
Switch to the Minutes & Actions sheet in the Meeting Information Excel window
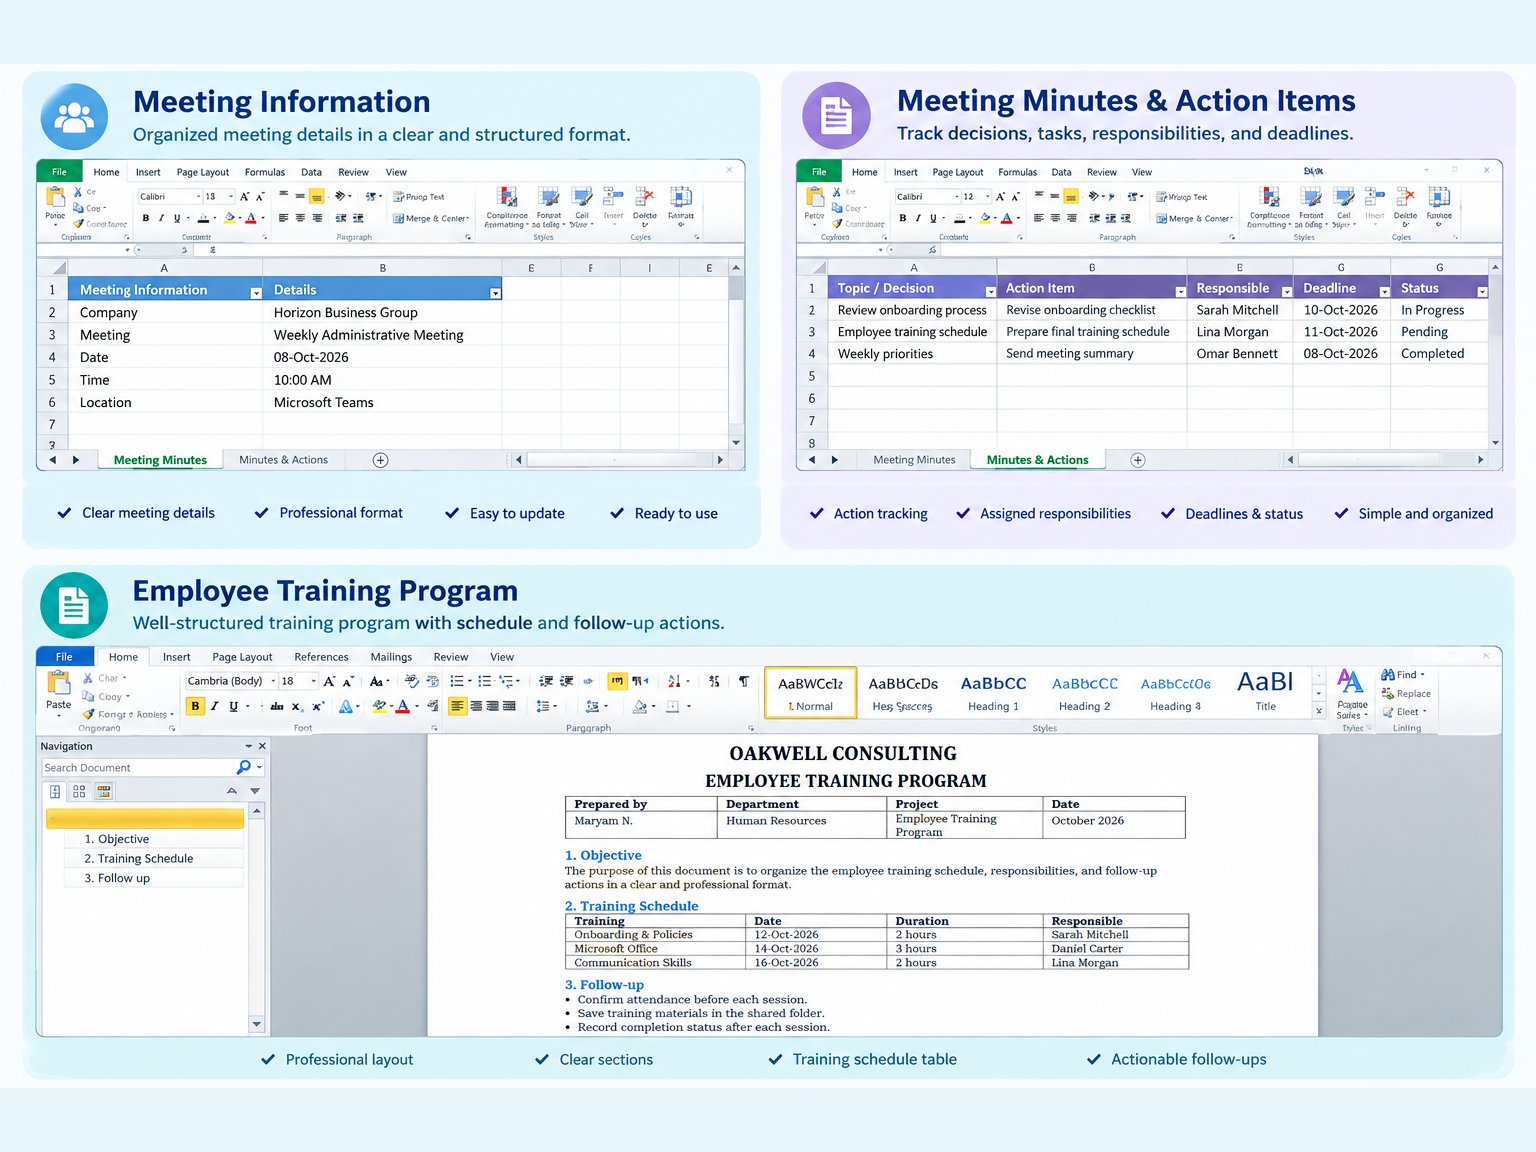283,460
